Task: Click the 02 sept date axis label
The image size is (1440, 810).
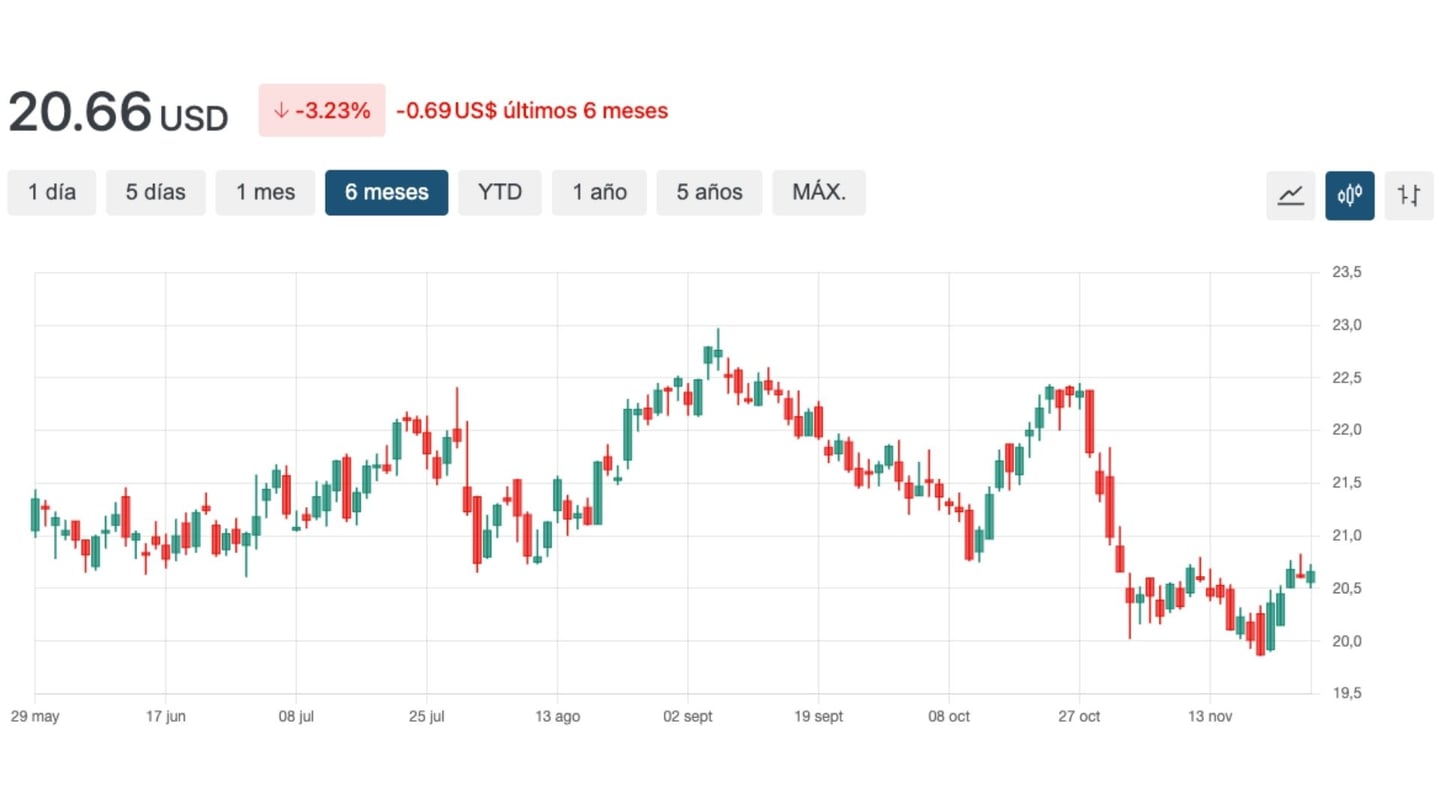Action: 688,717
